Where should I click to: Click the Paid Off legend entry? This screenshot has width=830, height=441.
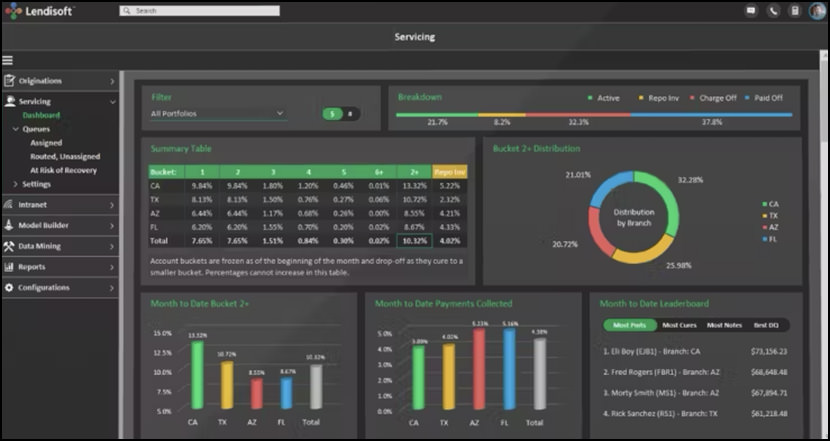(x=764, y=98)
